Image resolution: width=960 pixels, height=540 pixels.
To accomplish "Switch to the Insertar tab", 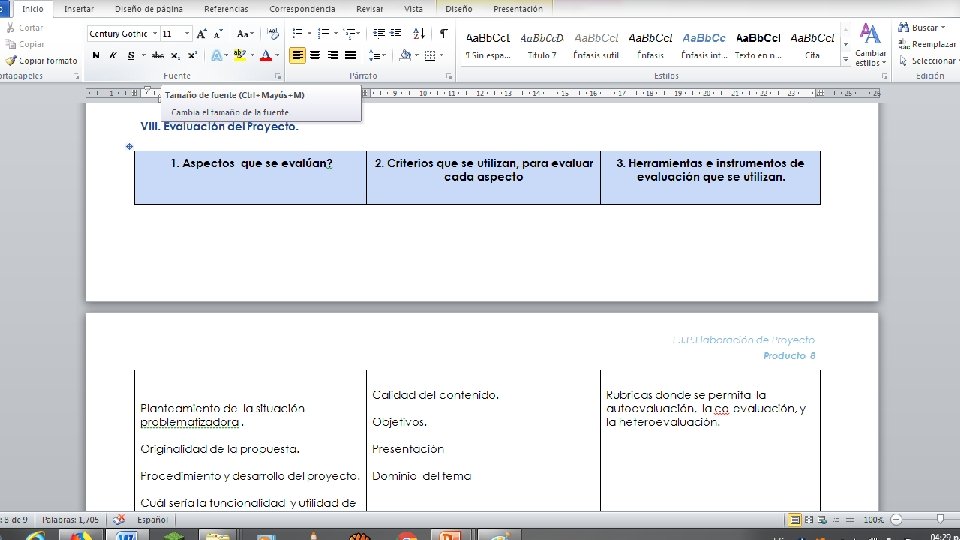I will pyautogui.click(x=79, y=9).
